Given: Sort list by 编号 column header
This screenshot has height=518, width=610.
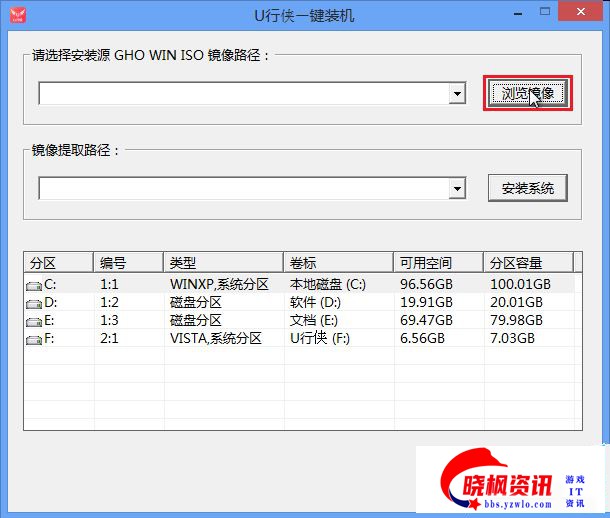Looking at the screenshot, I should 128,263.
